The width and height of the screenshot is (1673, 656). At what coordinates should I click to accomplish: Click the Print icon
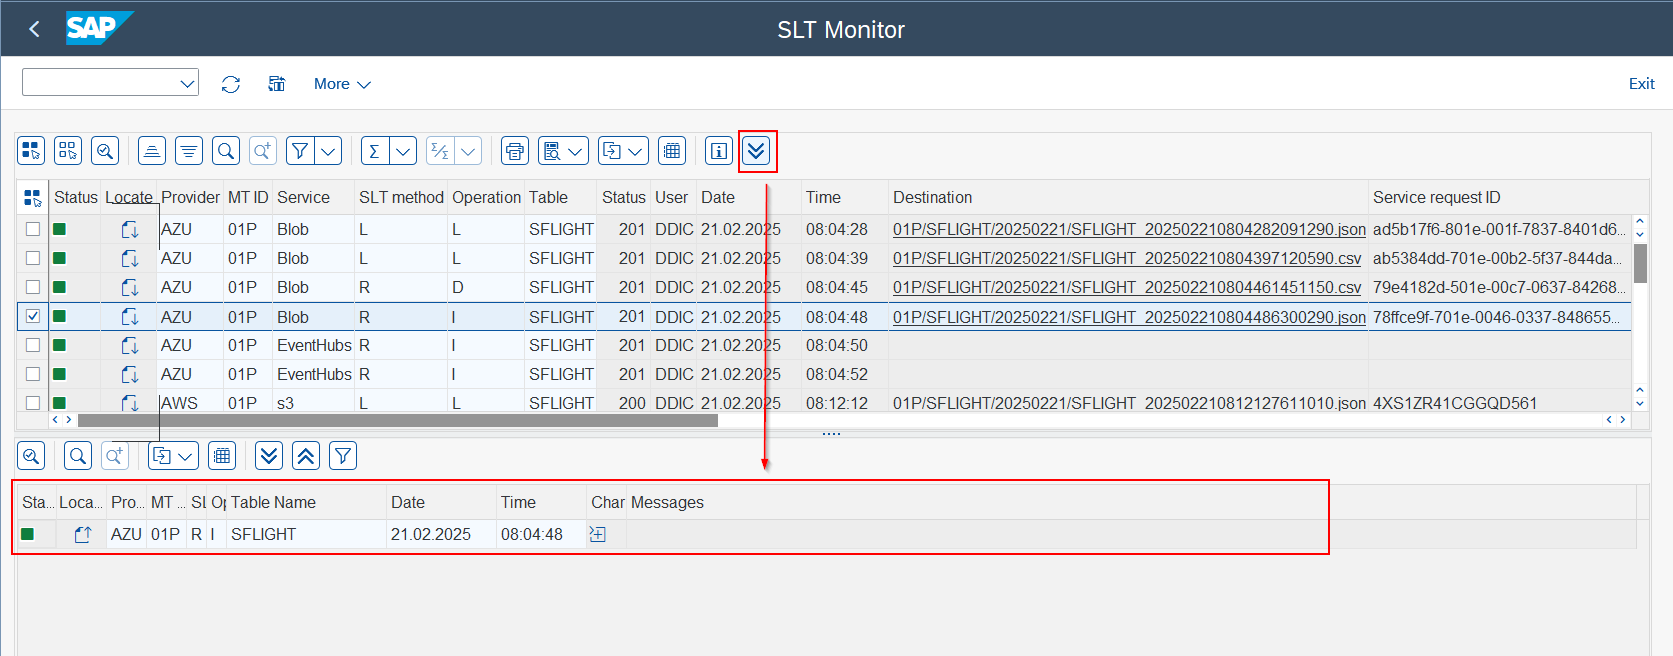[515, 151]
